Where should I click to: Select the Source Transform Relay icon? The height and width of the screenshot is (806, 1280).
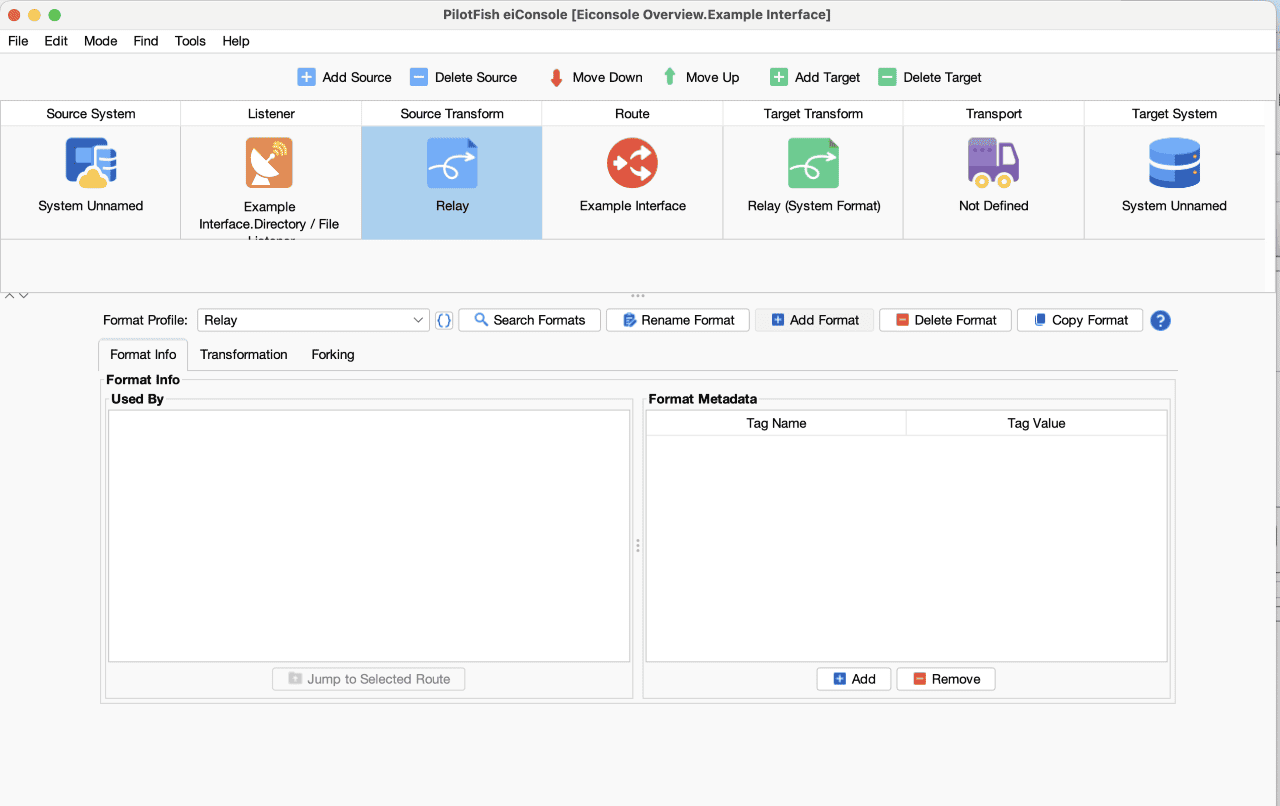click(x=452, y=163)
